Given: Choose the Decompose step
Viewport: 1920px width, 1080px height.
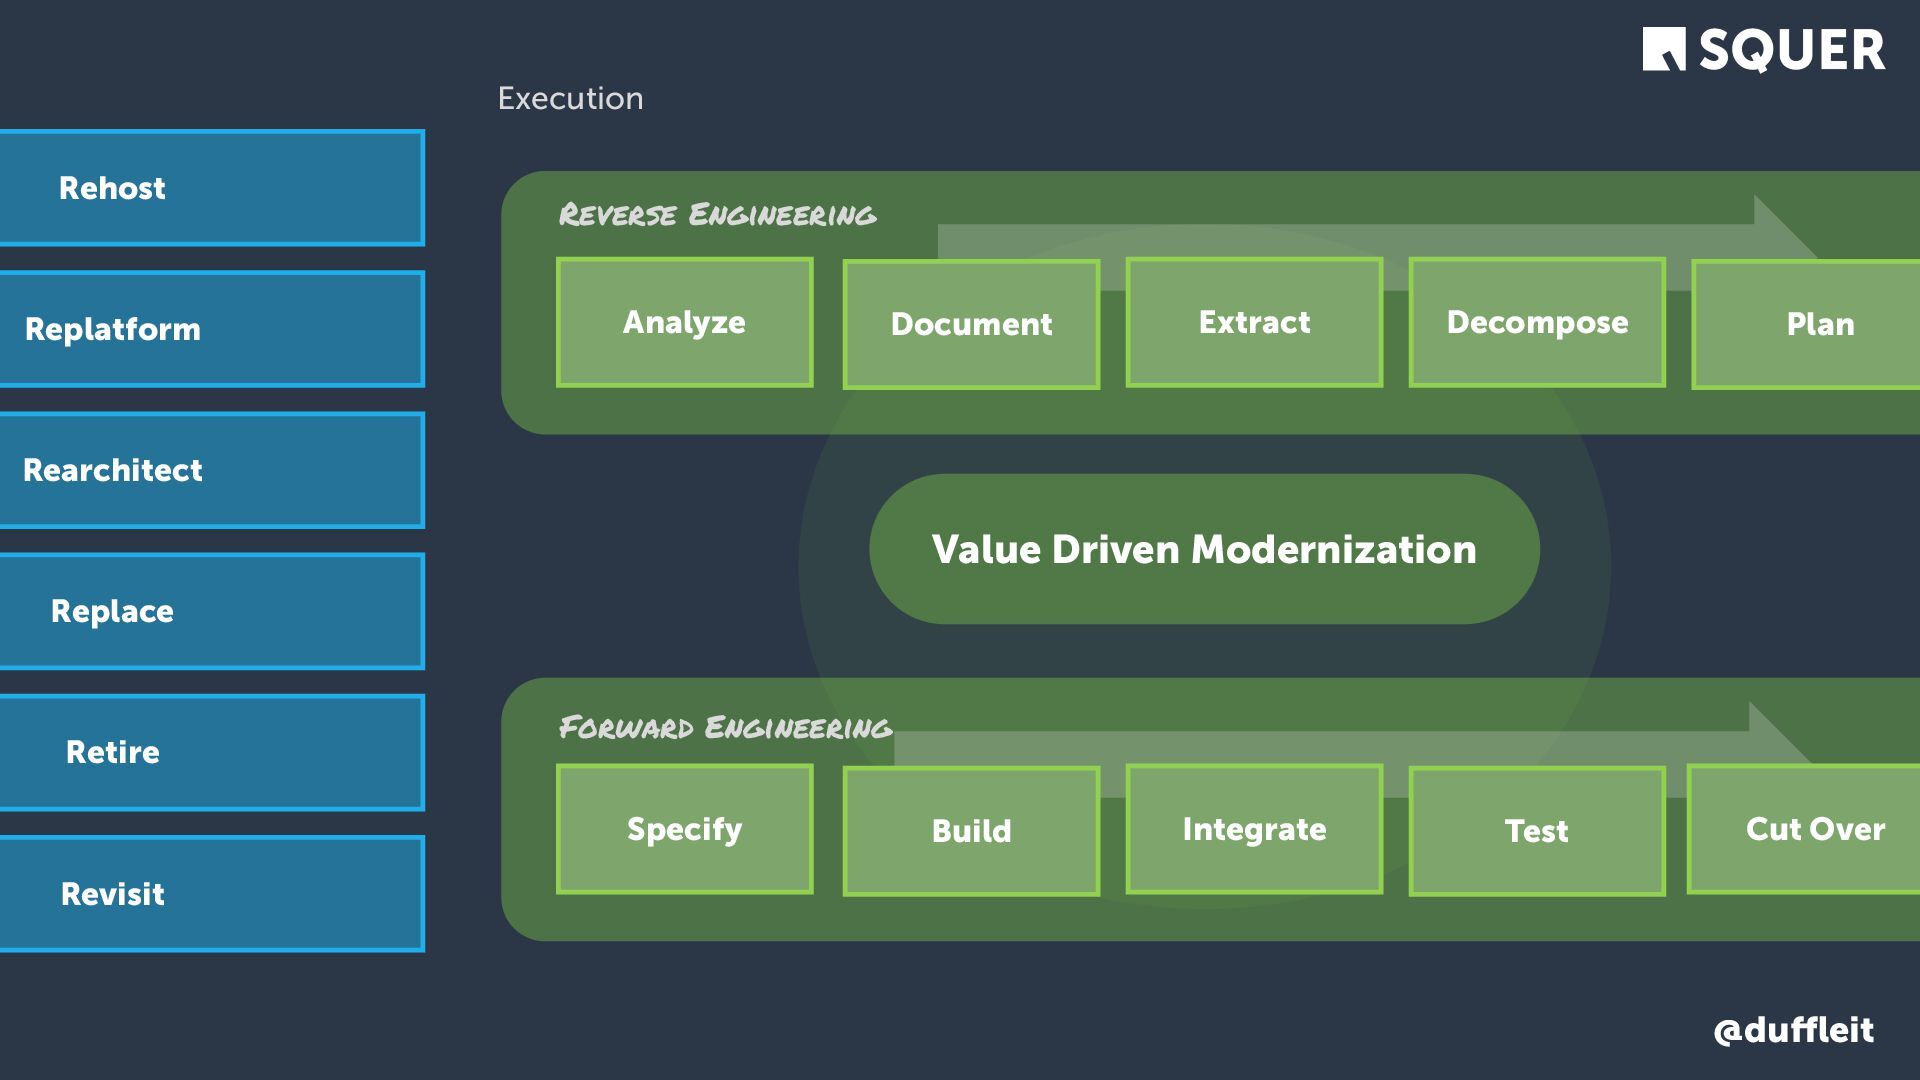Looking at the screenshot, I should (1537, 322).
